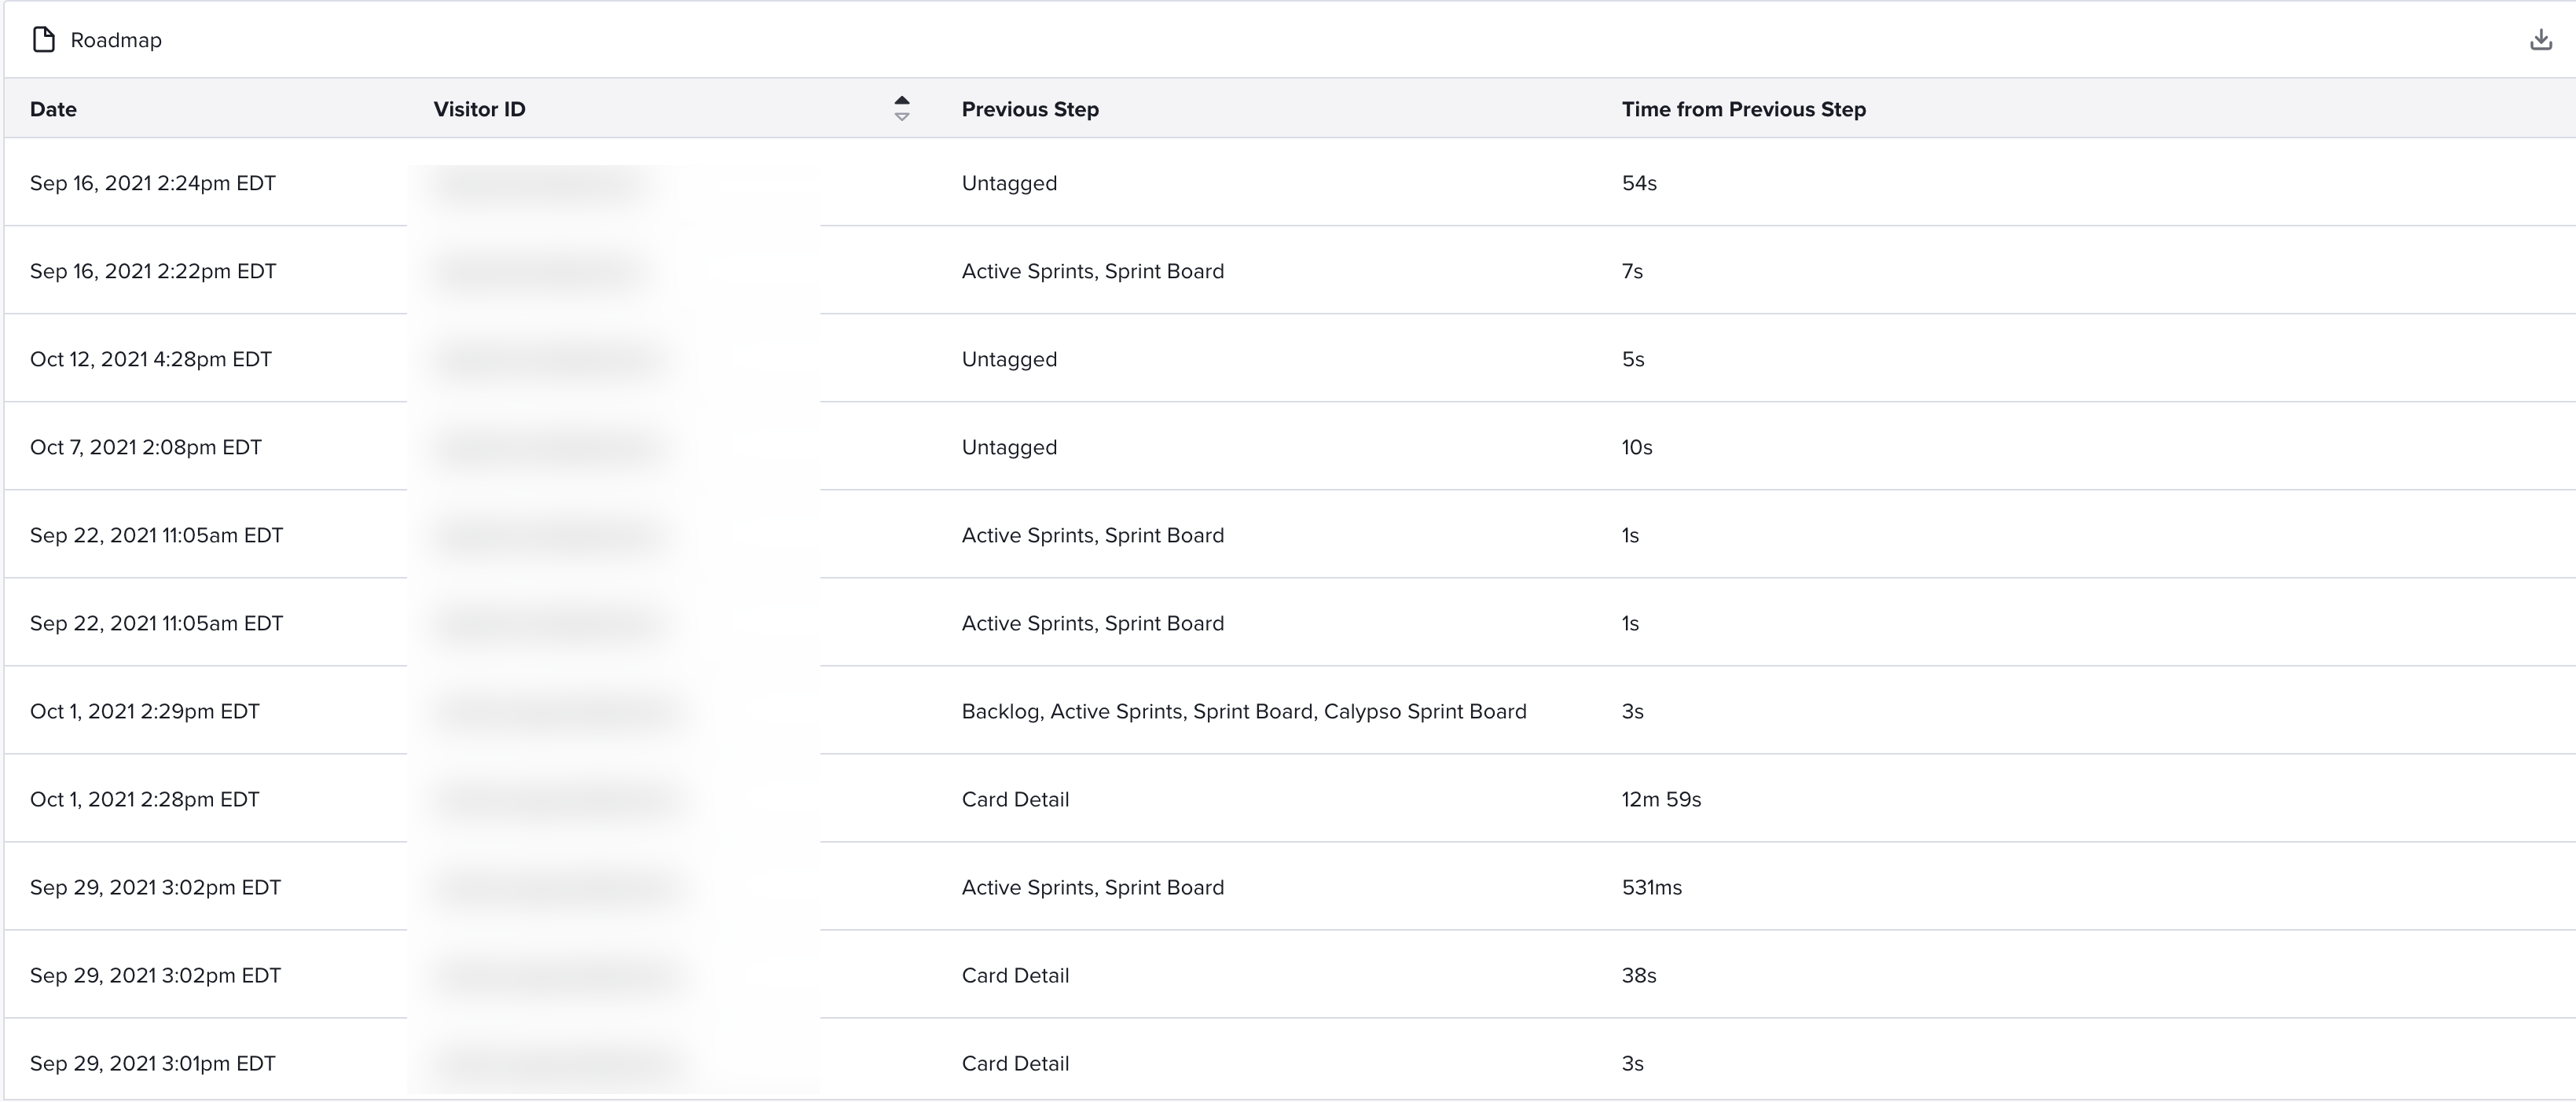Image resolution: width=2576 pixels, height=1102 pixels.
Task: Sort by Visitor ID using the arrows
Action: [x=901, y=108]
